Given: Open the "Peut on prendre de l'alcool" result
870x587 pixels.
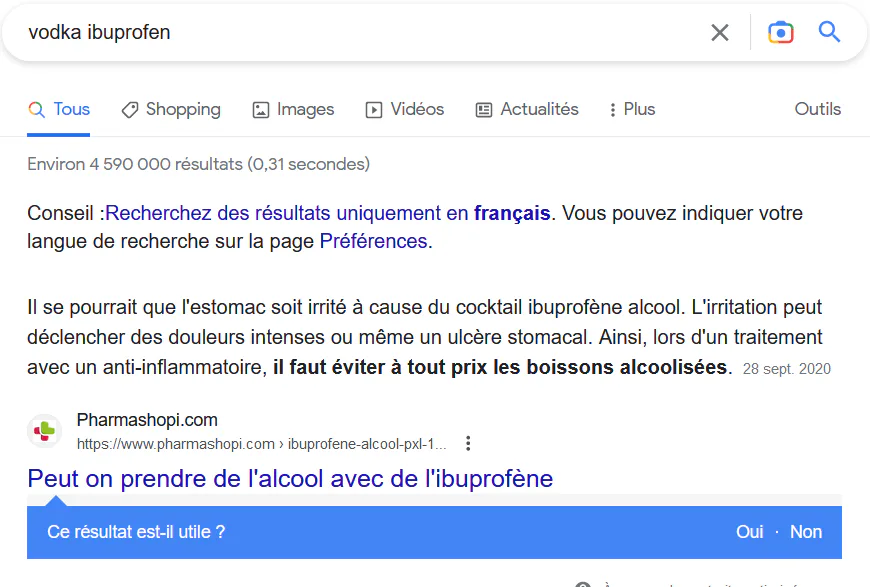Looking at the screenshot, I should click(290, 479).
